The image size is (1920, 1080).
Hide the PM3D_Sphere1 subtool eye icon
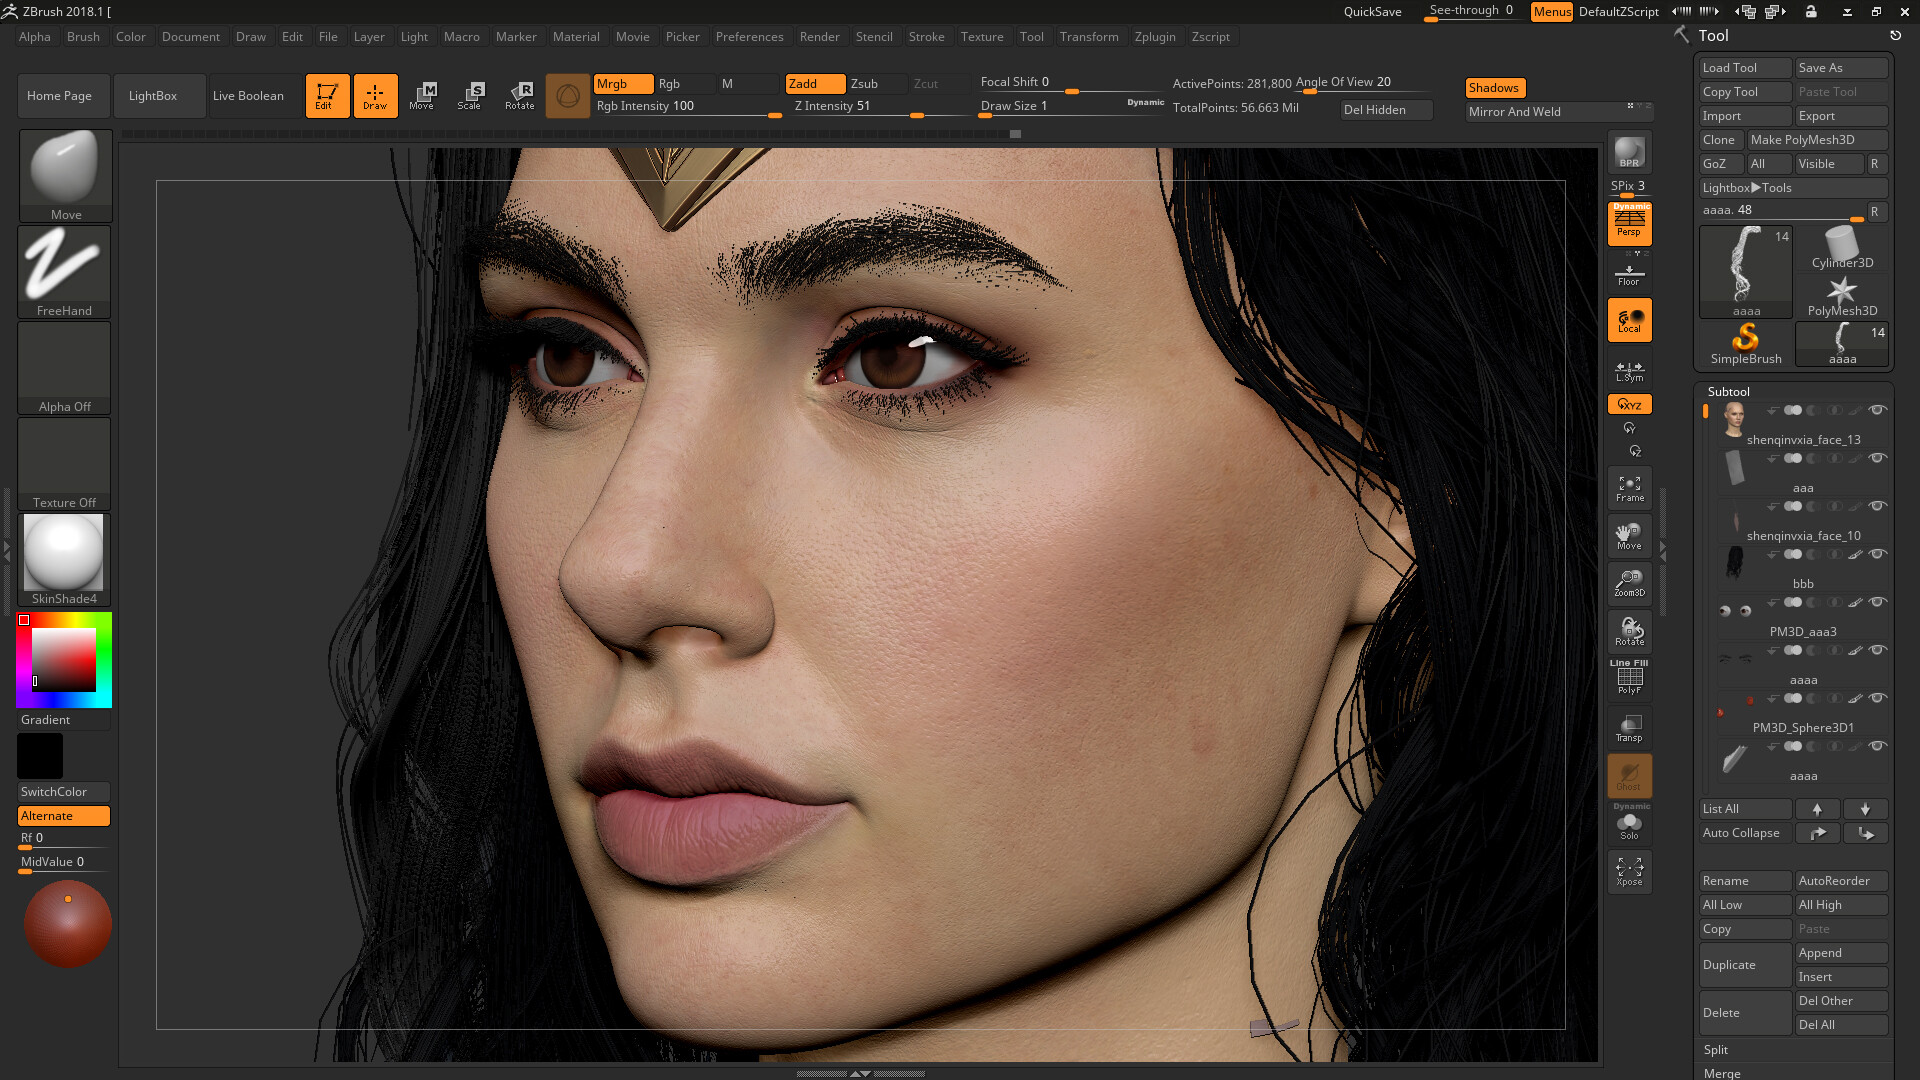(x=1878, y=698)
